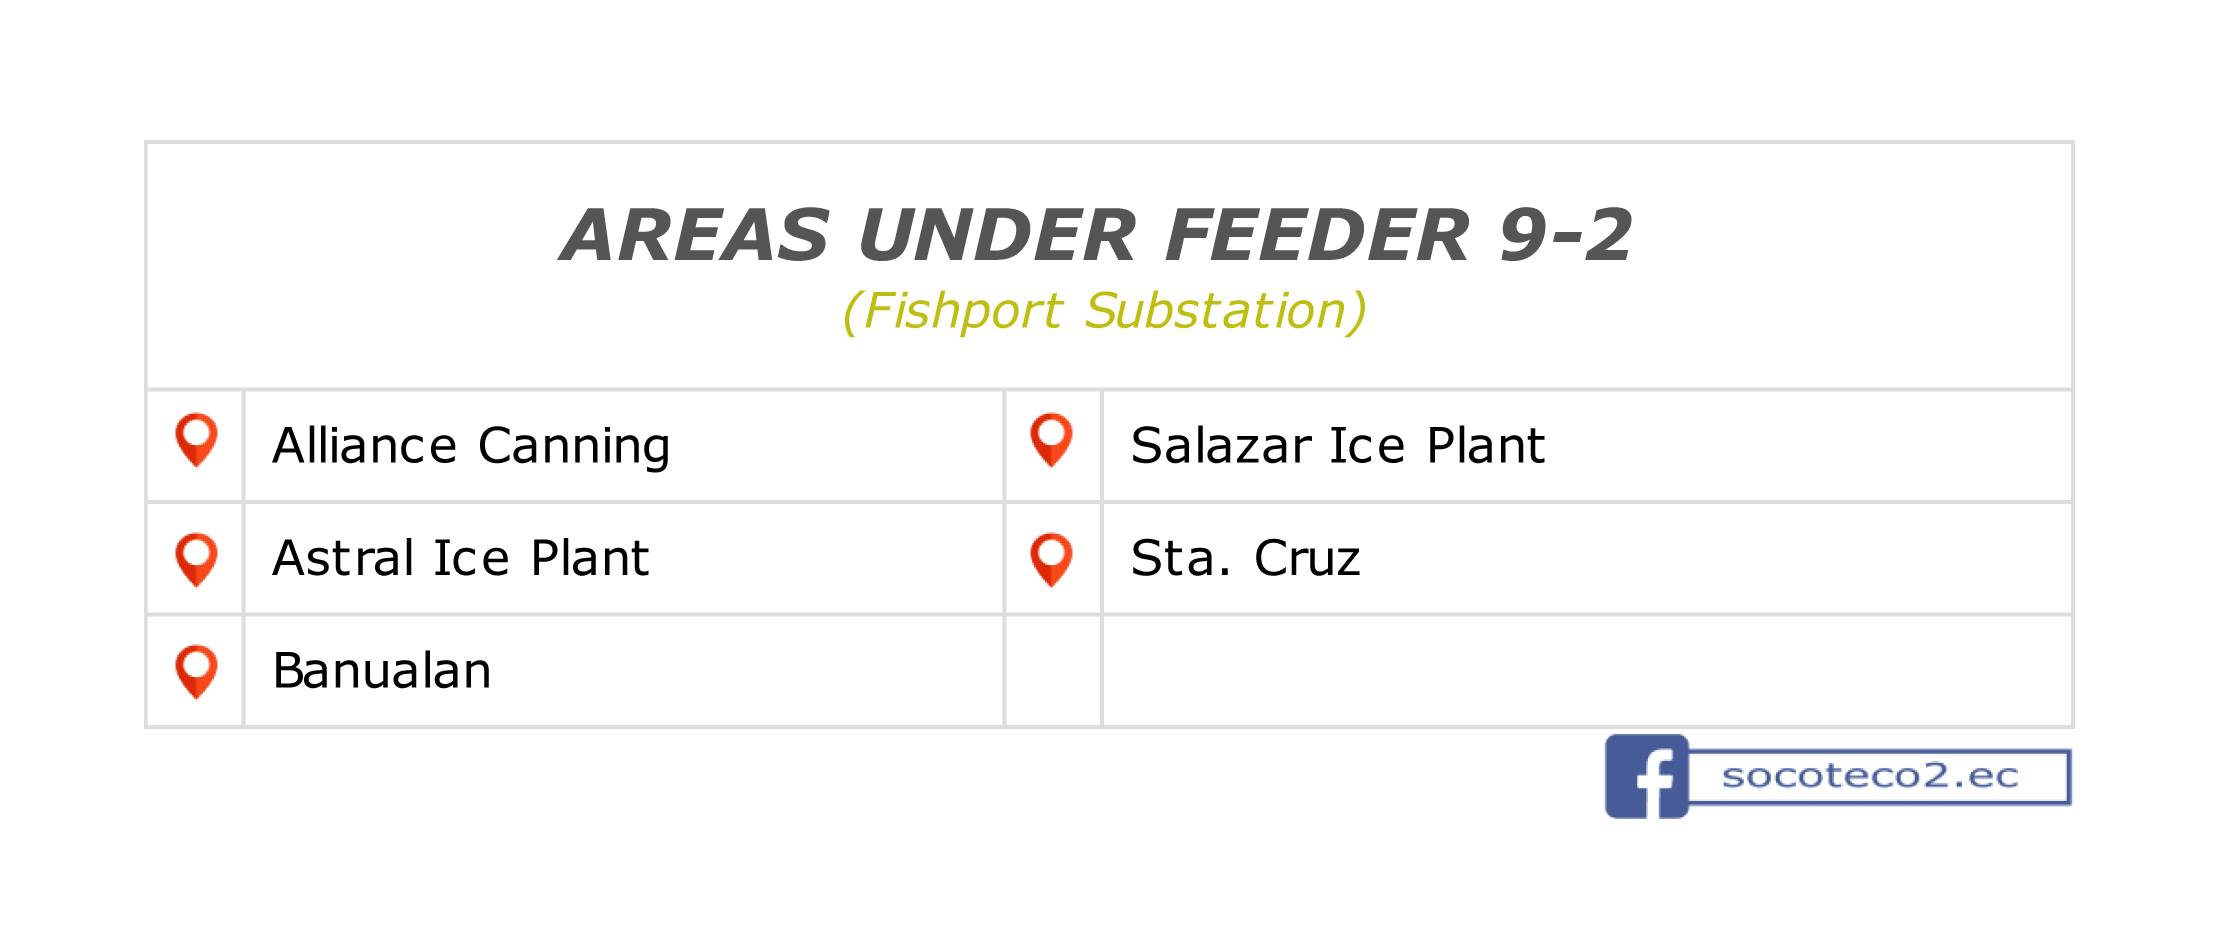Click the pin icon beside Alliance Canning
2216x940 pixels.
[196, 440]
